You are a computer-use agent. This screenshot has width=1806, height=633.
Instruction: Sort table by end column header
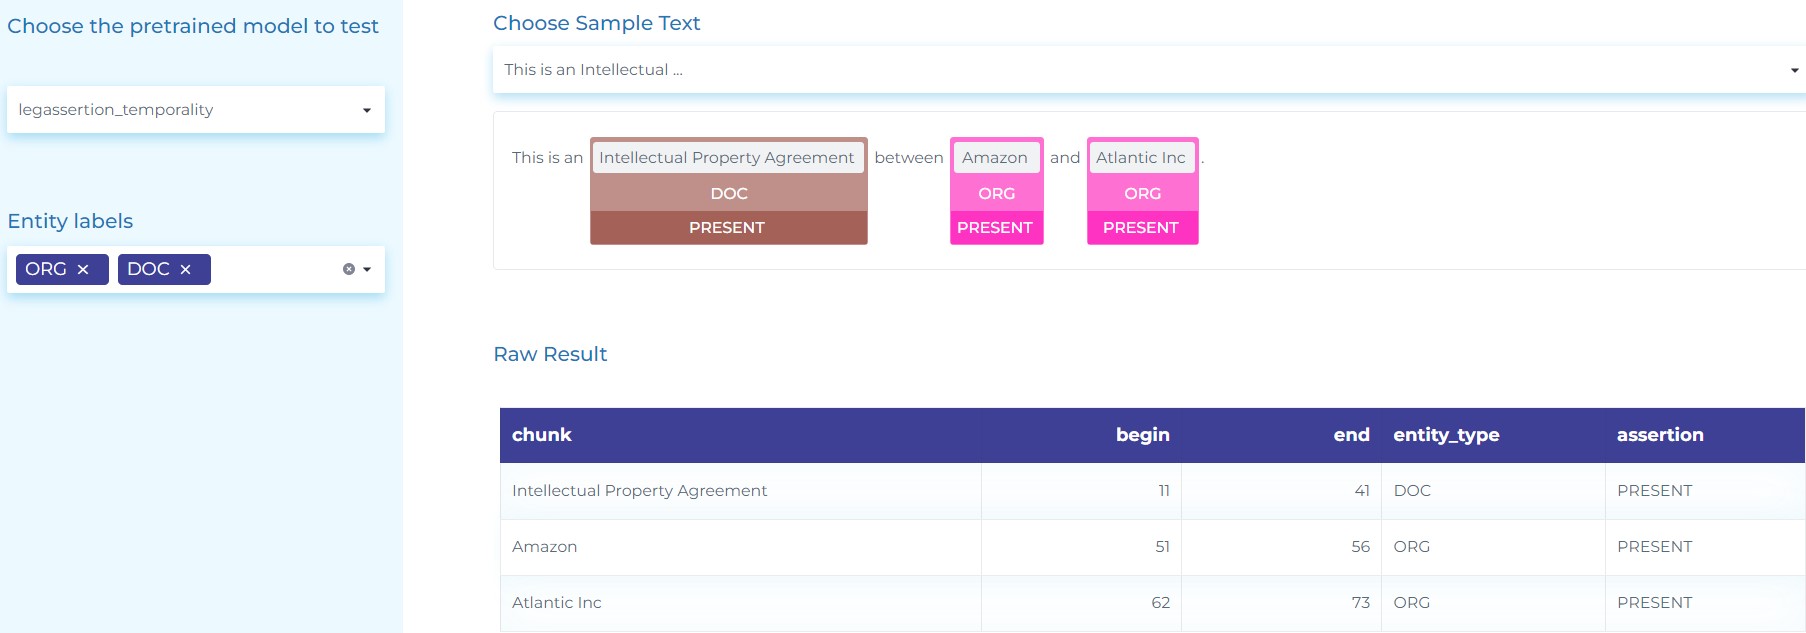pyautogui.click(x=1351, y=435)
